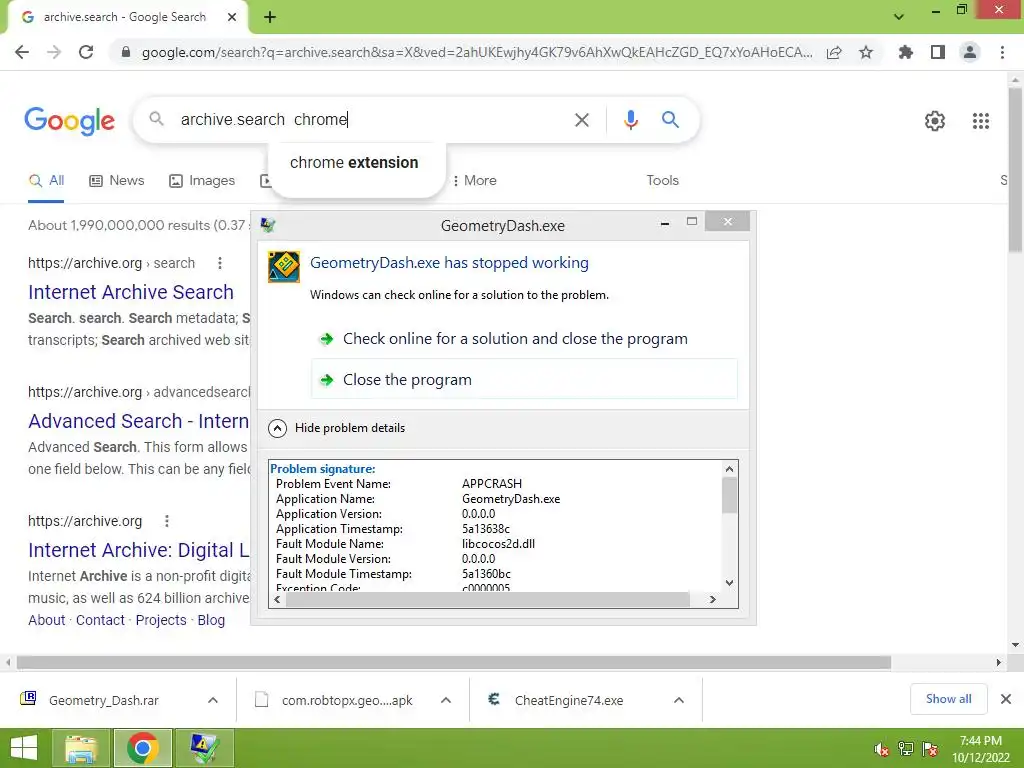Image resolution: width=1024 pixels, height=768 pixels.
Task: Show all downloads
Action: [948, 699]
